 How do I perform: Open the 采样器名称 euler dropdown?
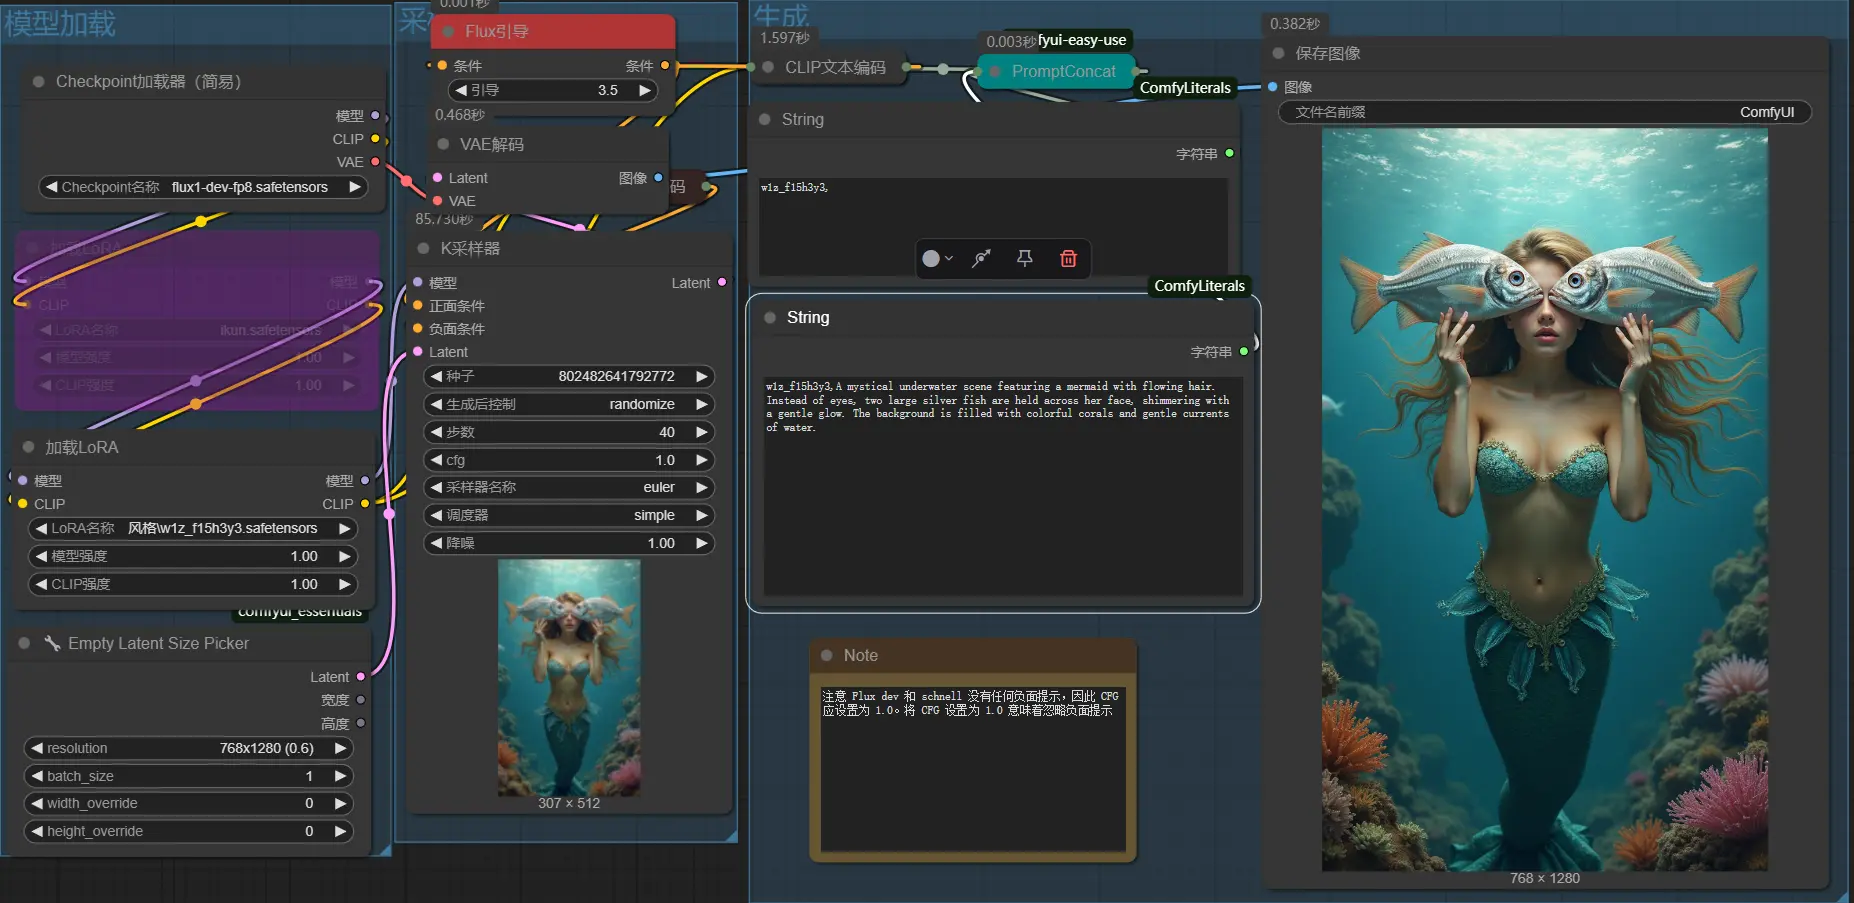point(568,487)
